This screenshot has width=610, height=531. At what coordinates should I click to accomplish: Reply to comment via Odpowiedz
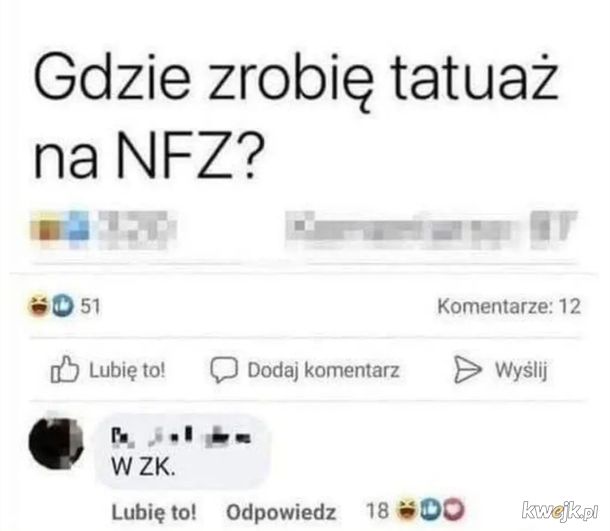[x=281, y=512]
